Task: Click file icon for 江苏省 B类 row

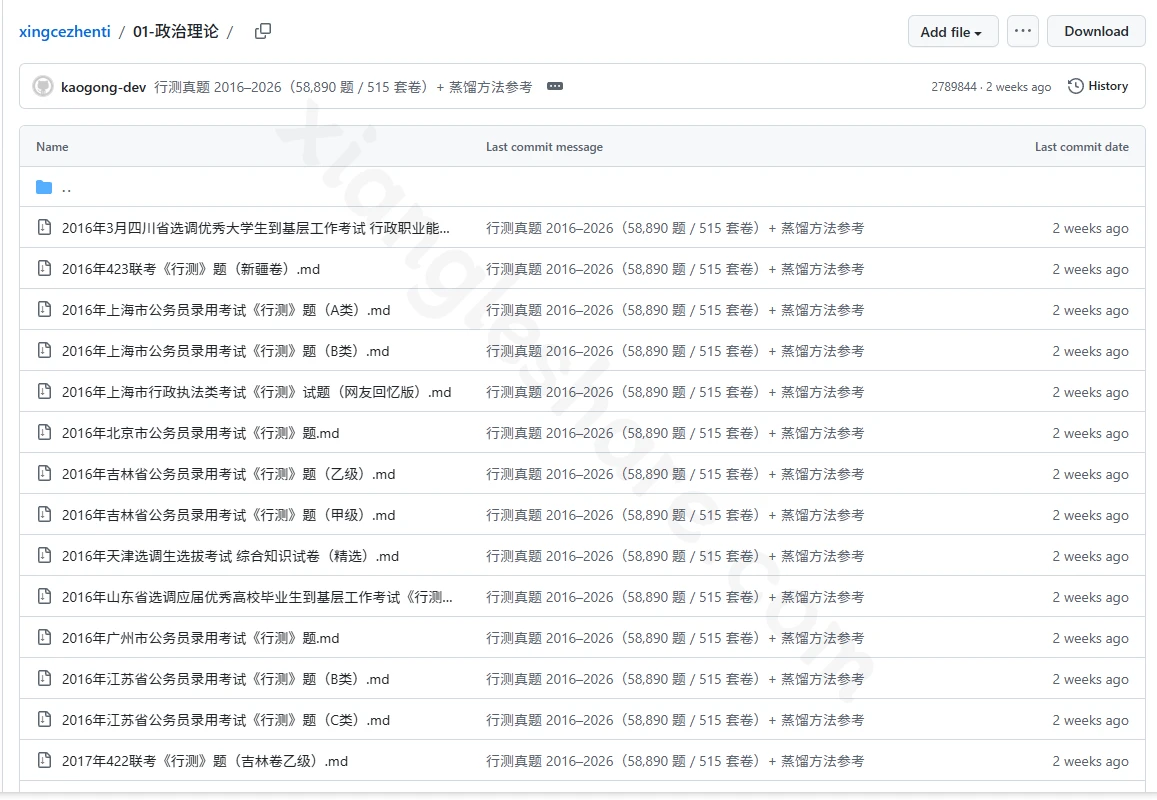Action: coord(44,678)
